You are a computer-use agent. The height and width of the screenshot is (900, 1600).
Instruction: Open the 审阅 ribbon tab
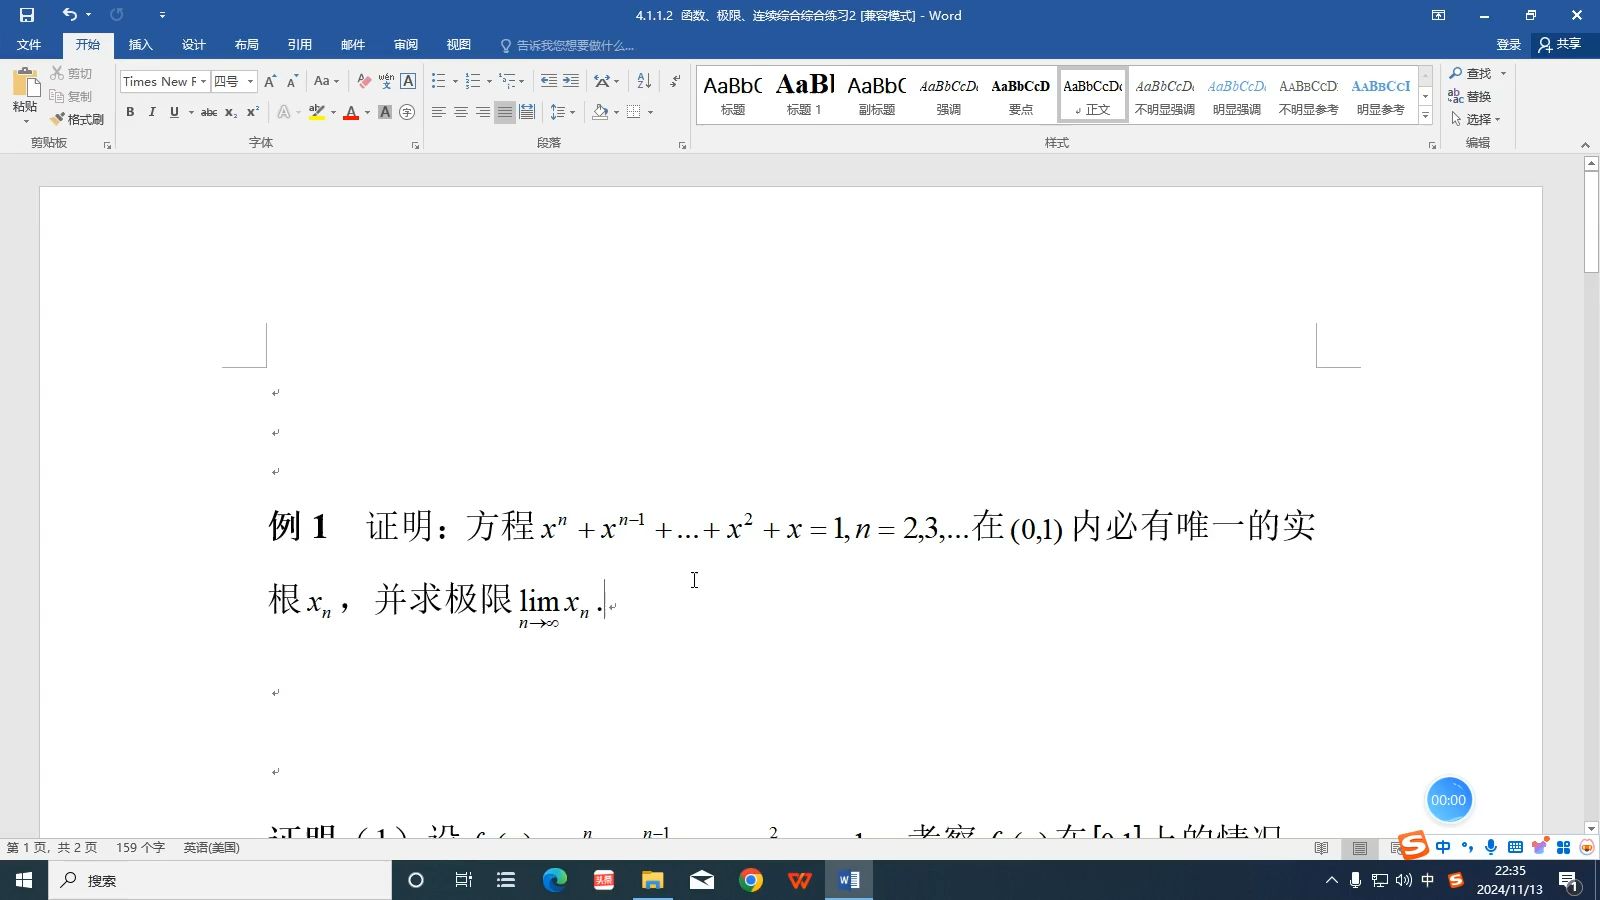coord(405,44)
